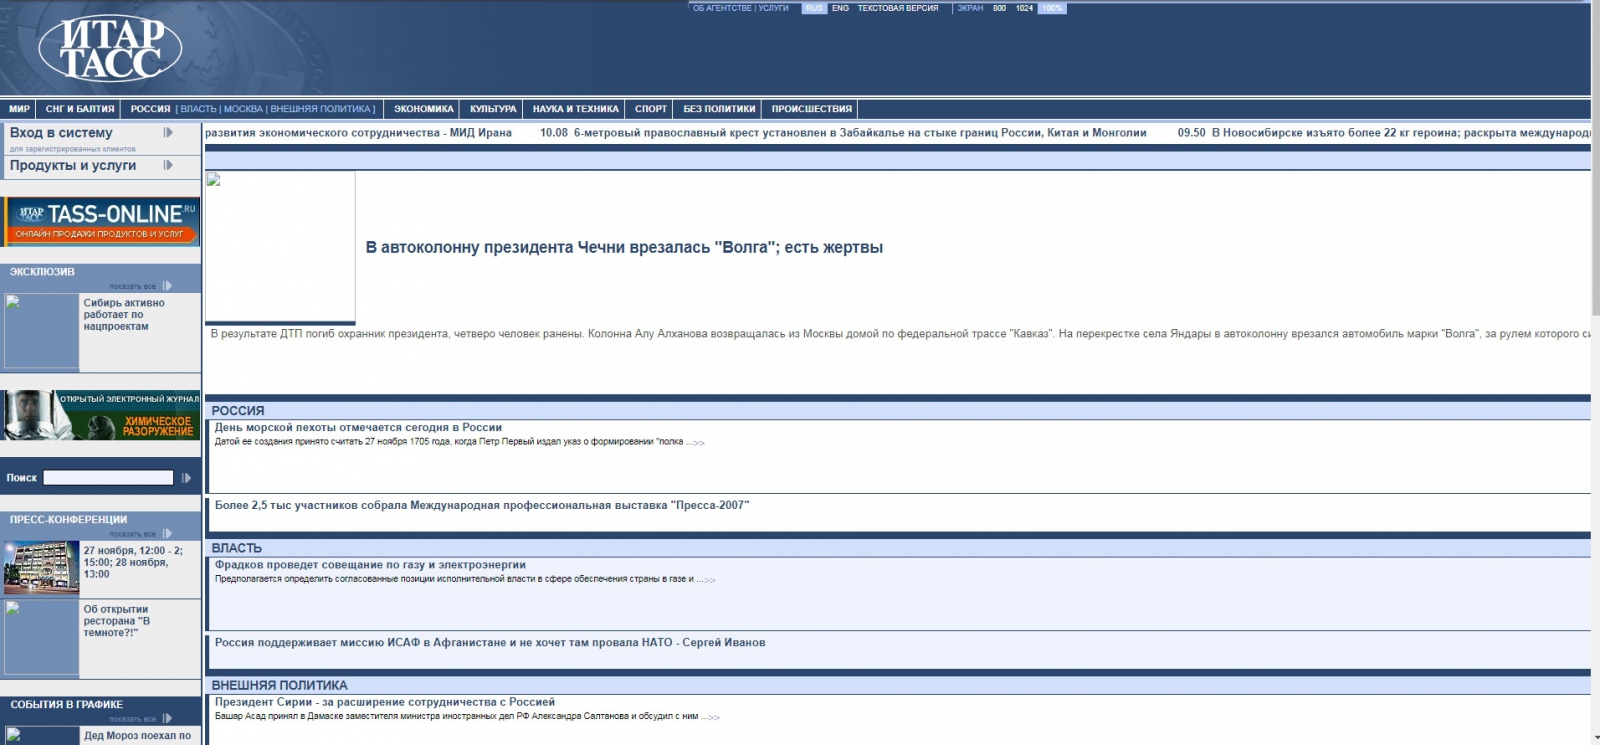This screenshot has height=745, width=1600.
Task: Open the 27 ноября, 12:00 press conference schedule
Action: pyautogui.click(x=133, y=562)
